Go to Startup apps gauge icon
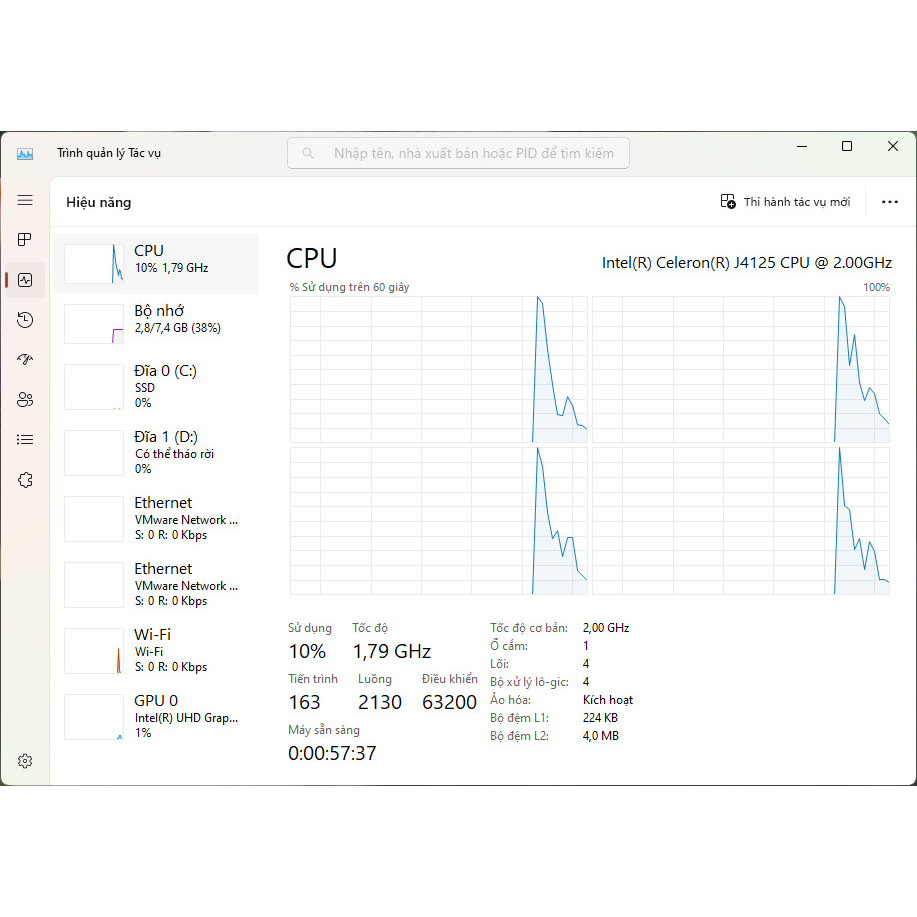The height and width of the screenshot is (917, 917). pos(25,360)
